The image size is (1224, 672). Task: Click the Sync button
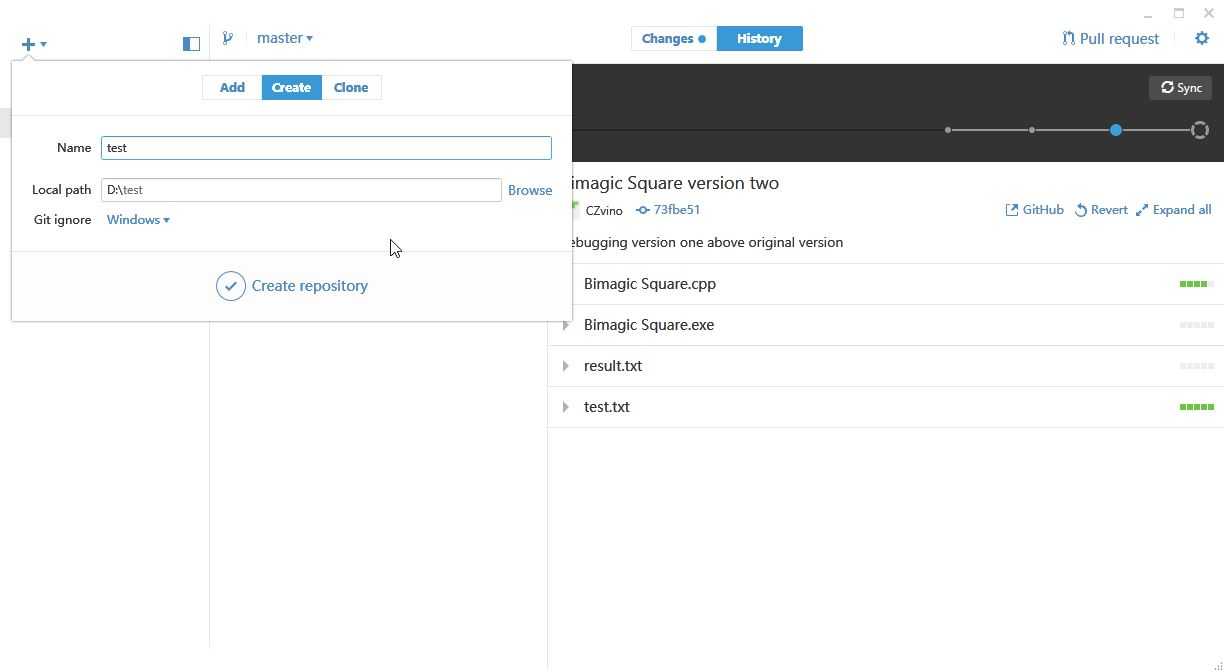pos(1181,88)
